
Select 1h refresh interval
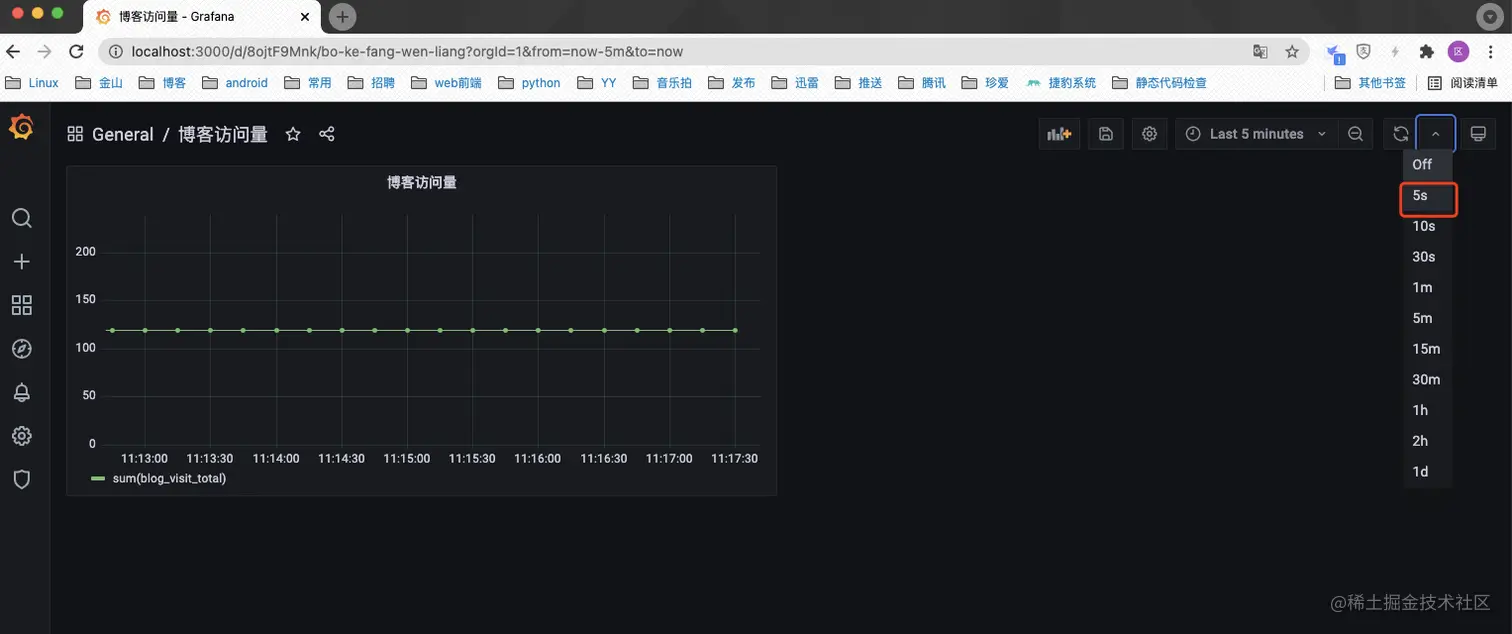(1428, 410)
